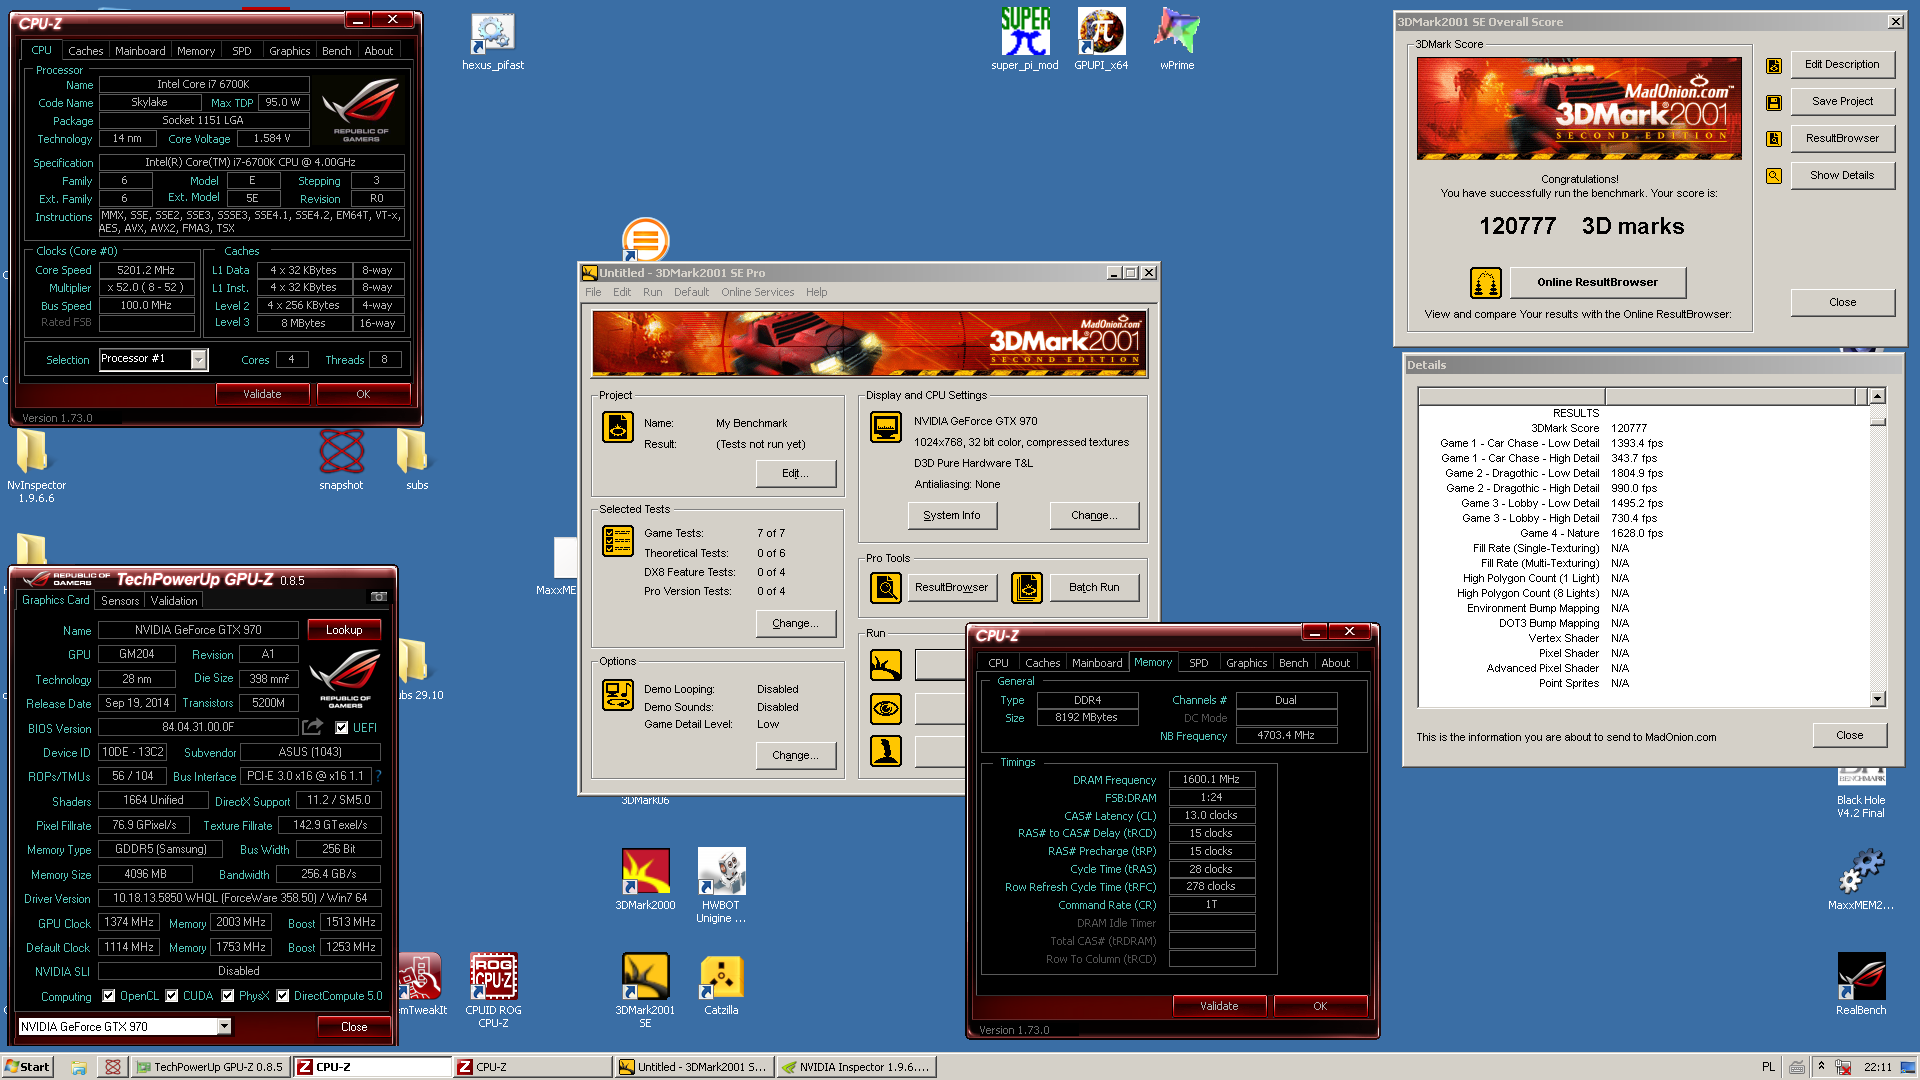Toggle the CUDA checkbox

[x=172, y=996]
